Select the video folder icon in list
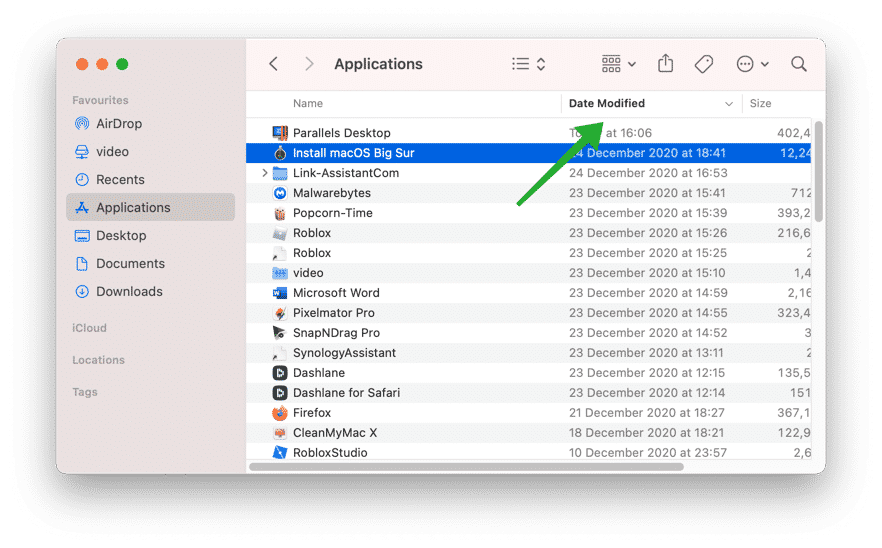 [x=280, y=273]
